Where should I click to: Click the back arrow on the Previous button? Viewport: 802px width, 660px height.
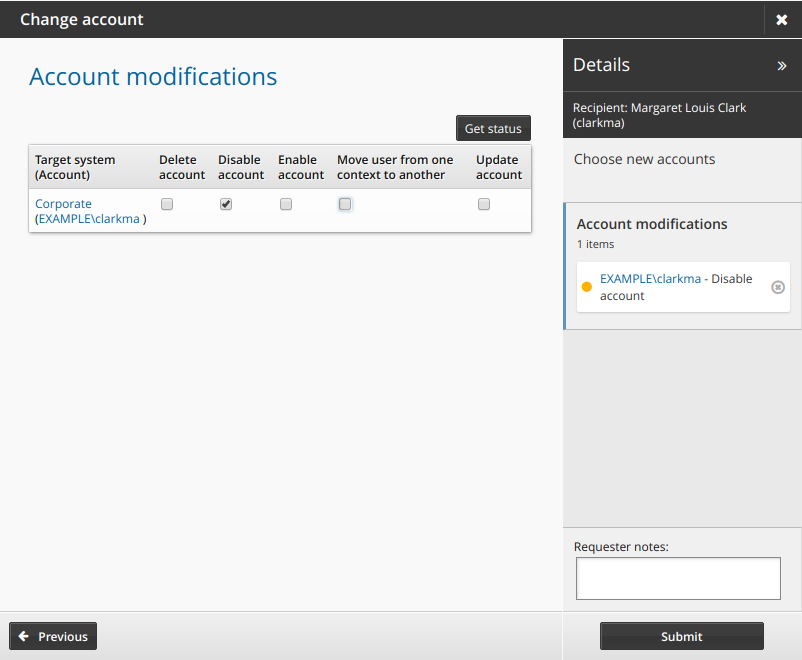23,636
